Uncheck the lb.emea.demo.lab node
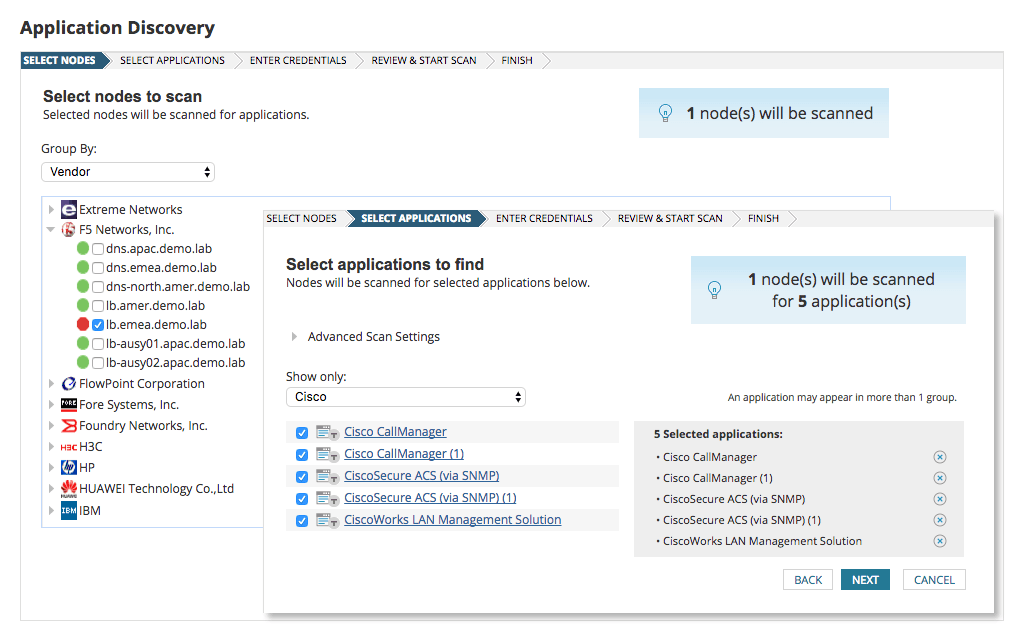The width and height of the screenshot is (1024, 640). [x=97, y=324]
